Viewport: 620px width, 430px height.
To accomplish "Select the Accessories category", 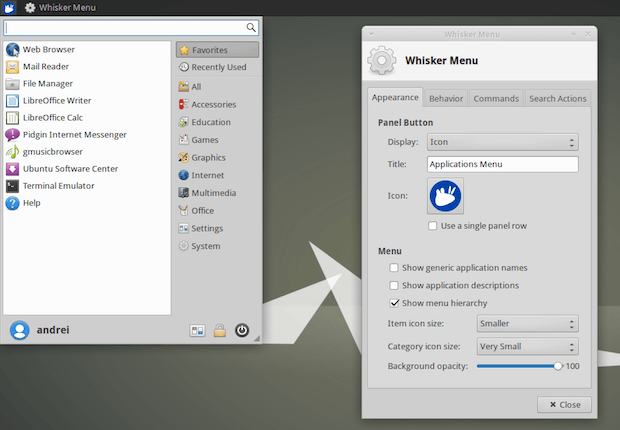I will [x=217, y=104].
